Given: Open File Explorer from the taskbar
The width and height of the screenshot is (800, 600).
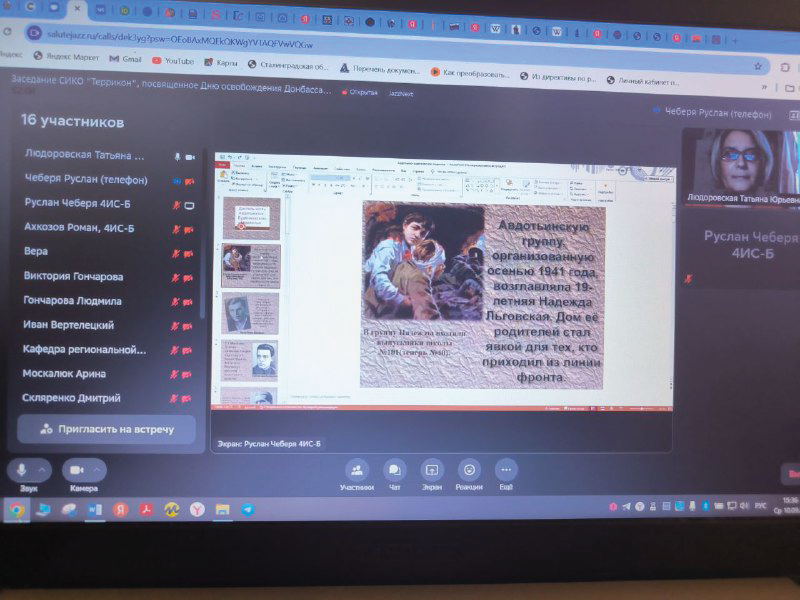Looking at the screenshot, I should coord(222,509).
